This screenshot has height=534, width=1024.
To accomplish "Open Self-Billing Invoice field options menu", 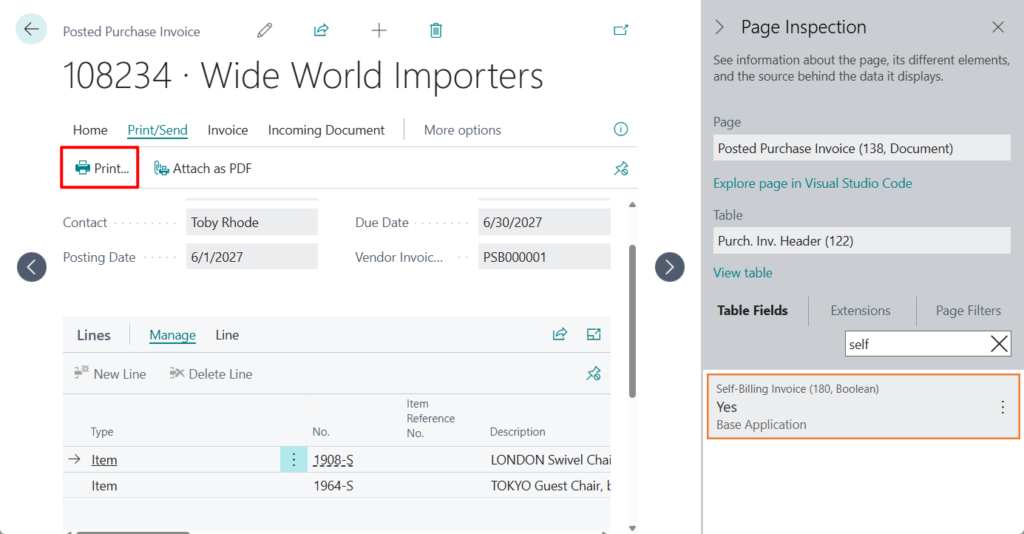I will 1003,407.
